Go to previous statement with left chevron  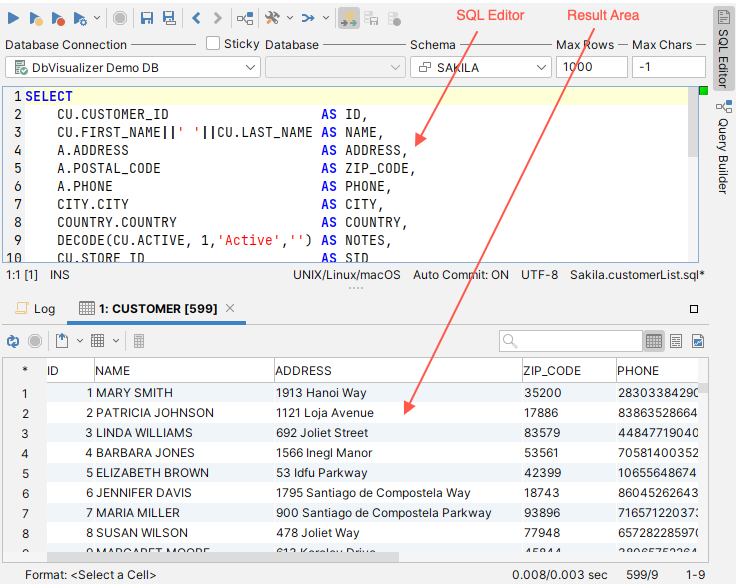point(197,18)
